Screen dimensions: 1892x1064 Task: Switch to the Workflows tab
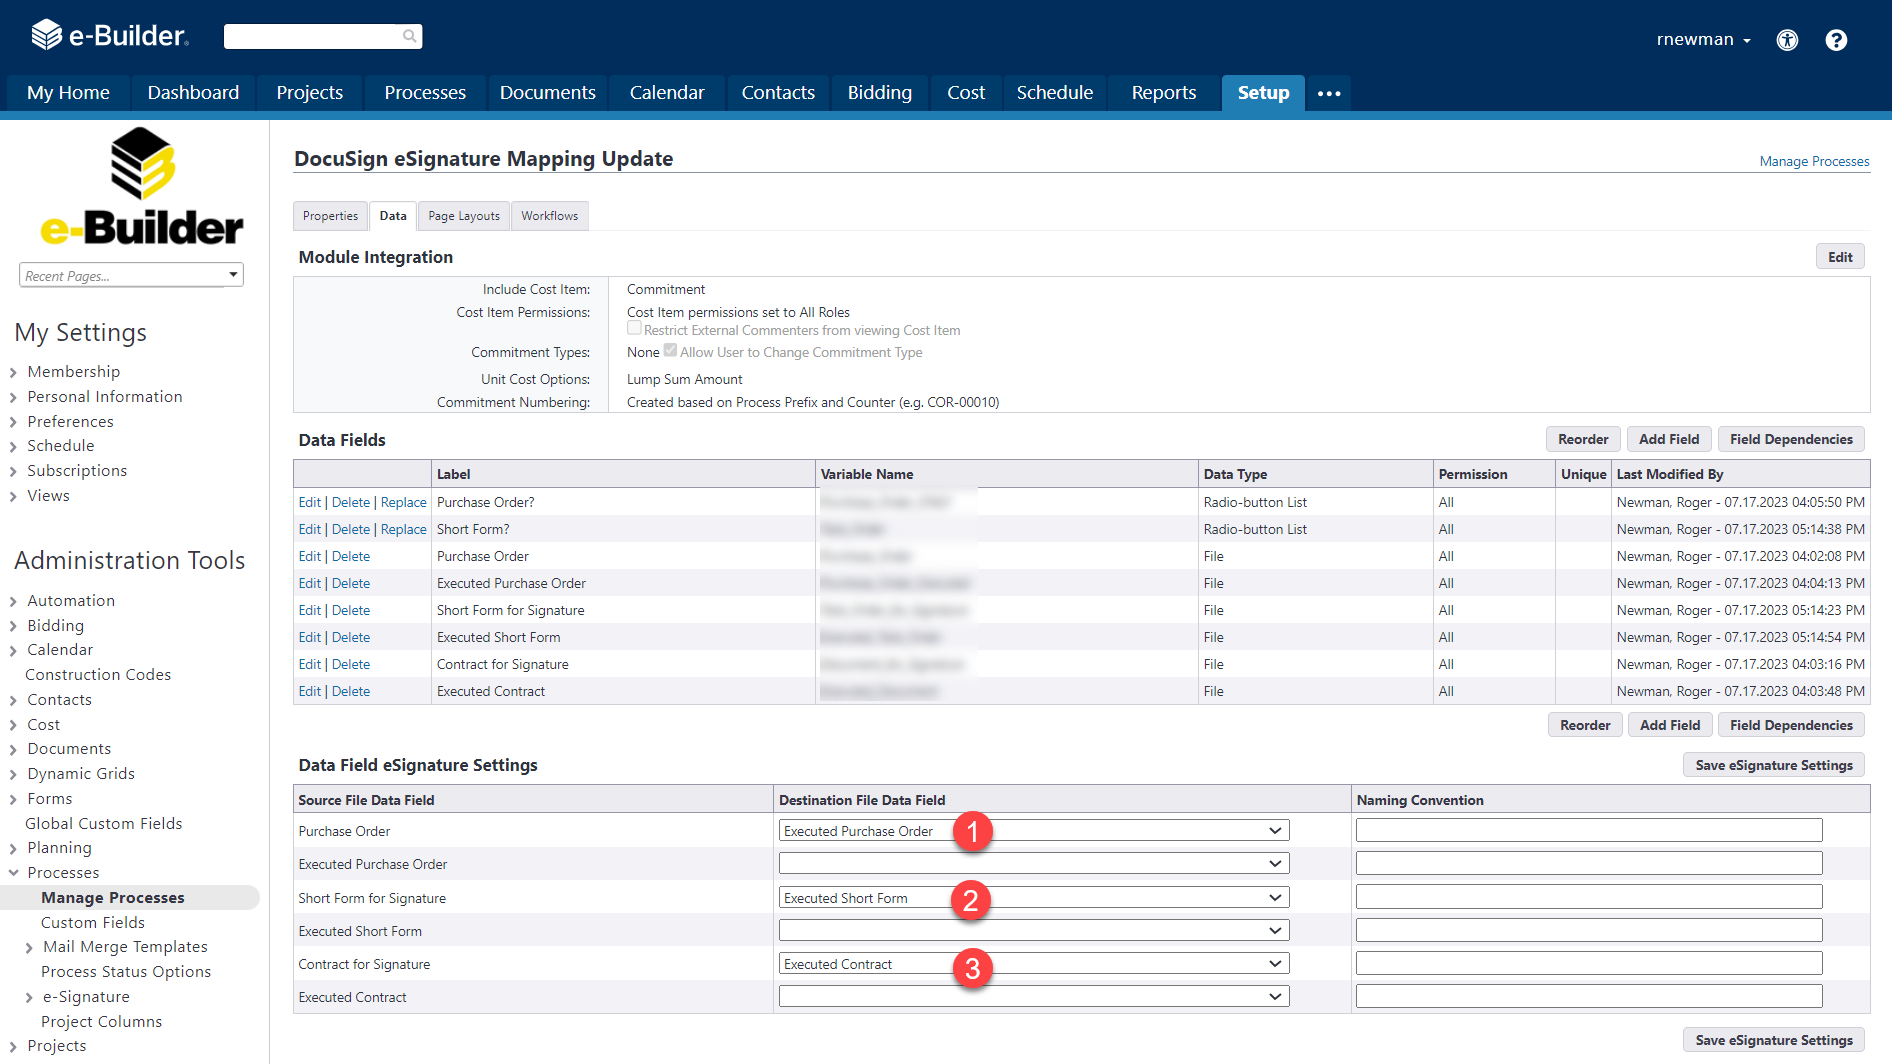549,216
